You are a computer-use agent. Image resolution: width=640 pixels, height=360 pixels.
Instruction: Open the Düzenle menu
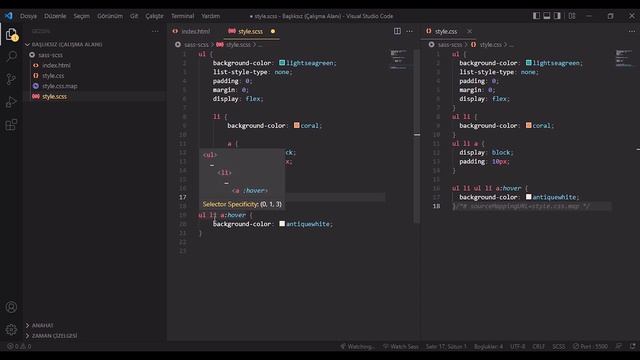55,16
